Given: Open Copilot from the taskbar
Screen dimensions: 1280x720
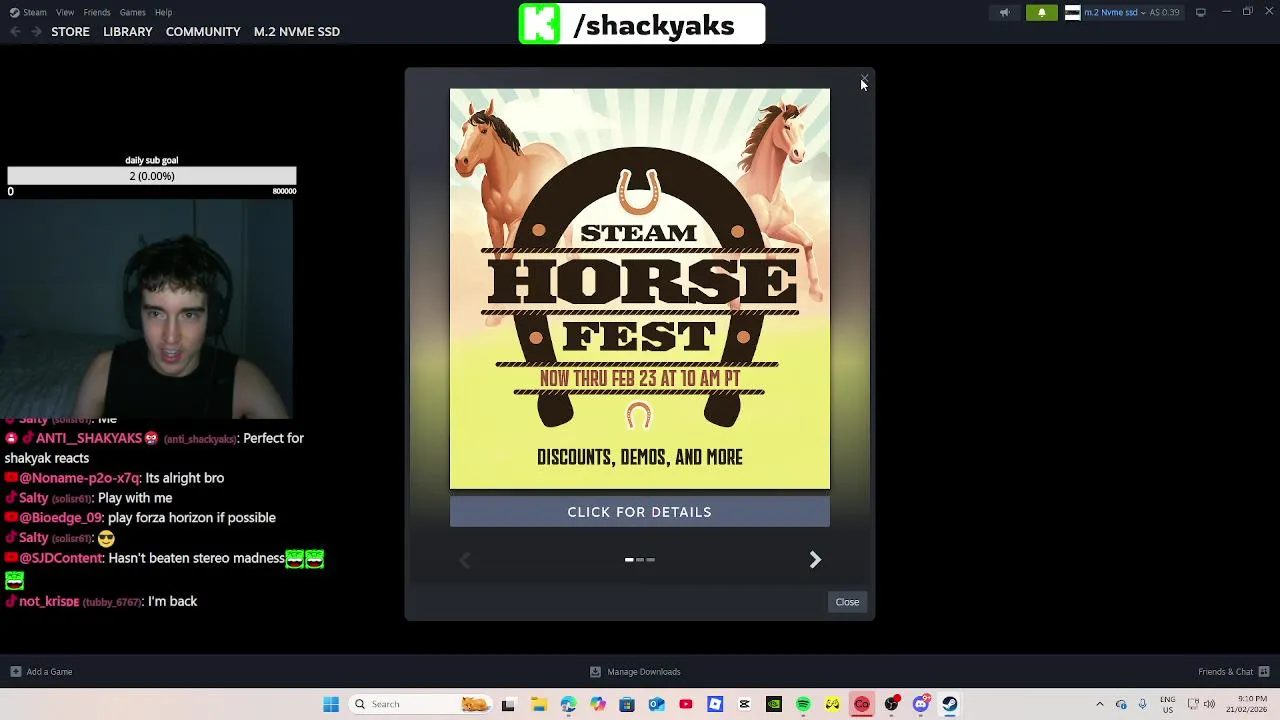Looking at the screenshot, I should pyautogui.click(x=597, y=704).
